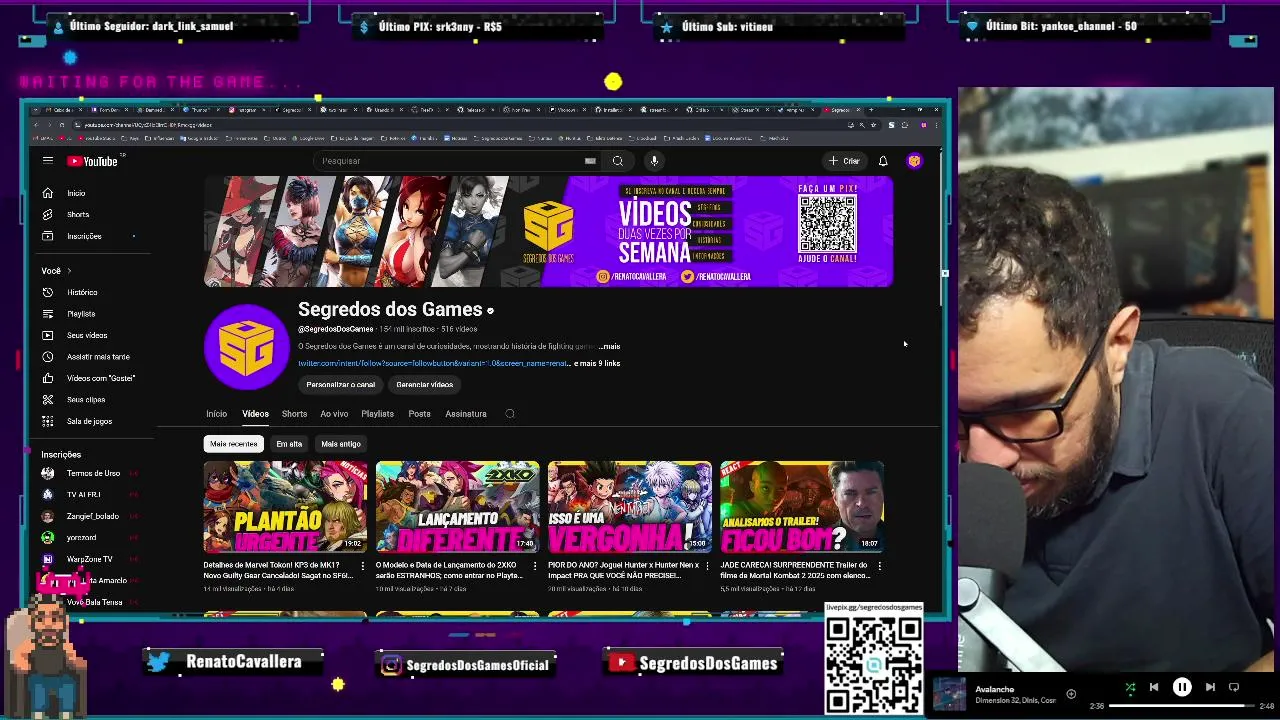Viewport: 1280px width, 720px height.
Task: Toggle repeat in the music player
Action: click(x=1234, y=687)
